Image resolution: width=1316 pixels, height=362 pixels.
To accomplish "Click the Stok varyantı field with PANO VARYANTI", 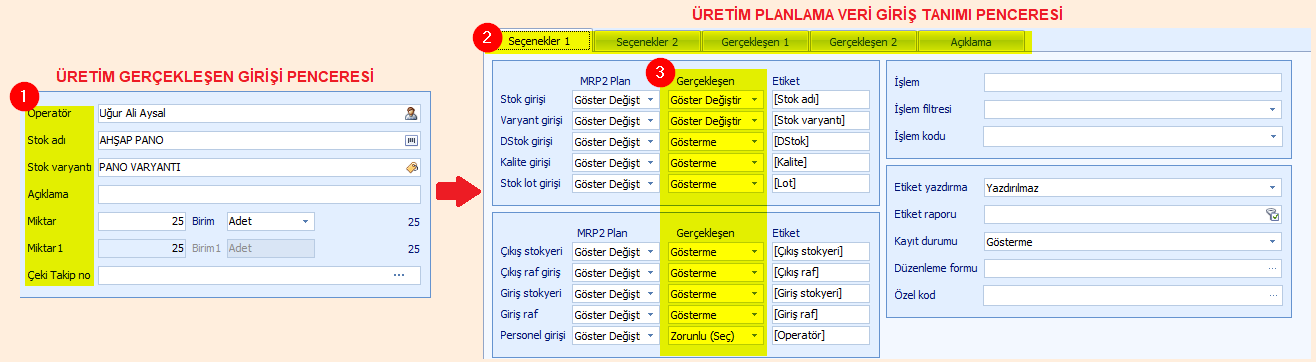I will (x=259, y=167).
